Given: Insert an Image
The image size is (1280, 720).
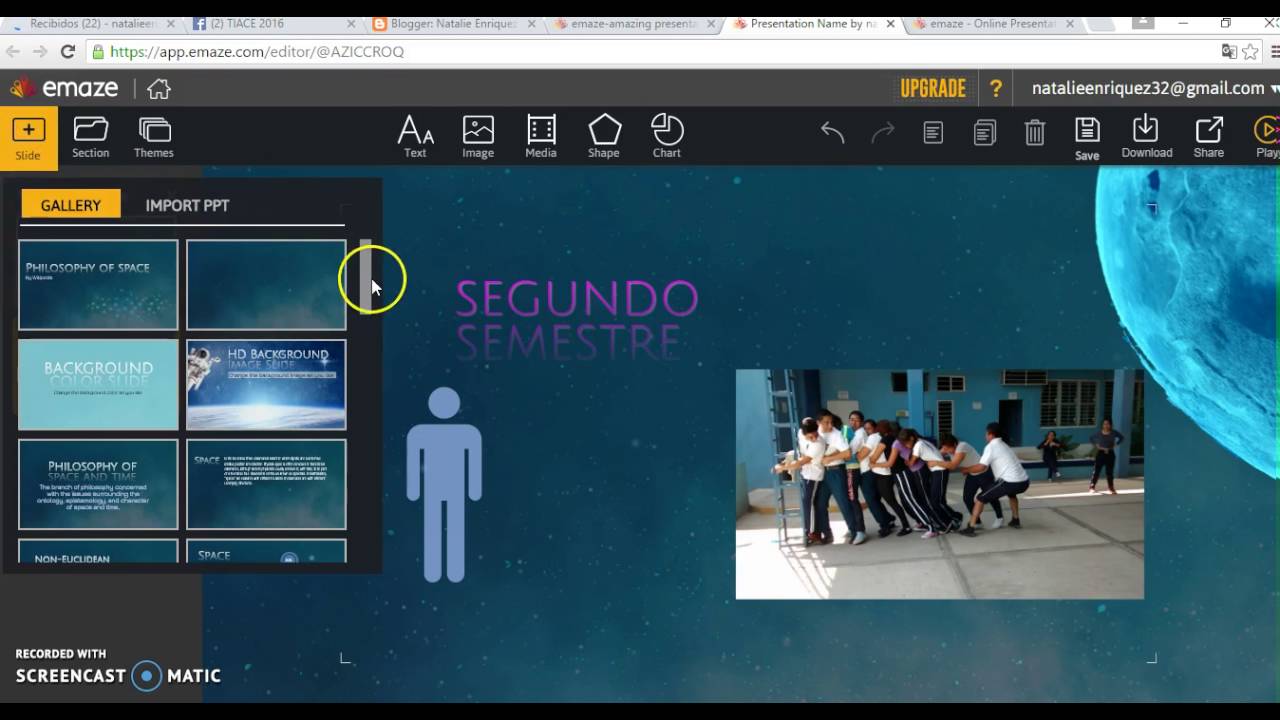Looking at the screenshot, I should click(478, 137).
